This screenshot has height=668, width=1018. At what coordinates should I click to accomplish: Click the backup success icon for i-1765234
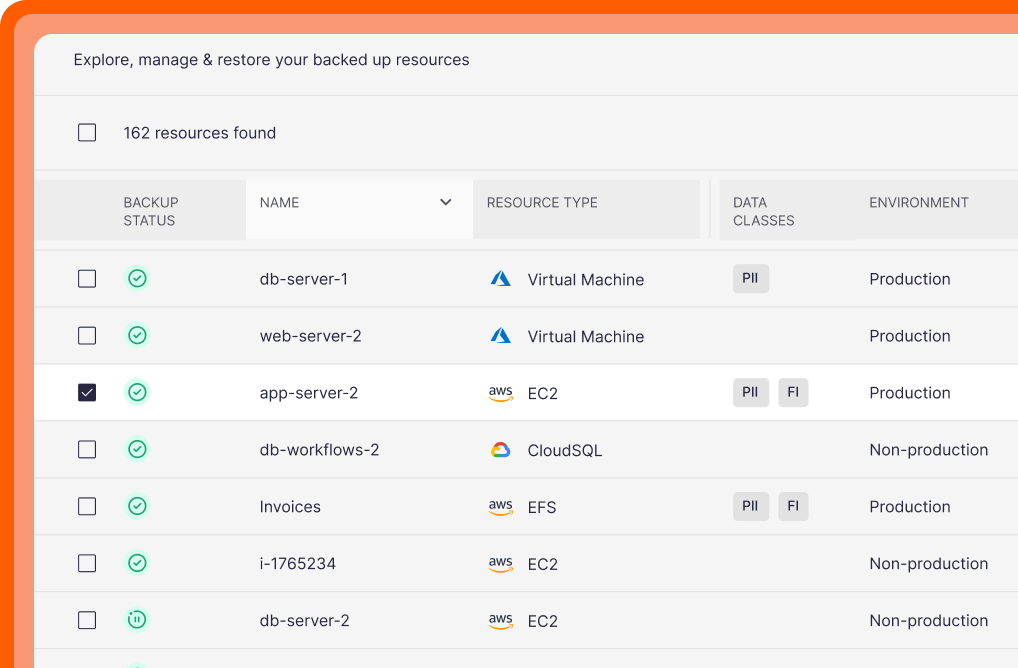pyautogui.click(x=137, y=563)
